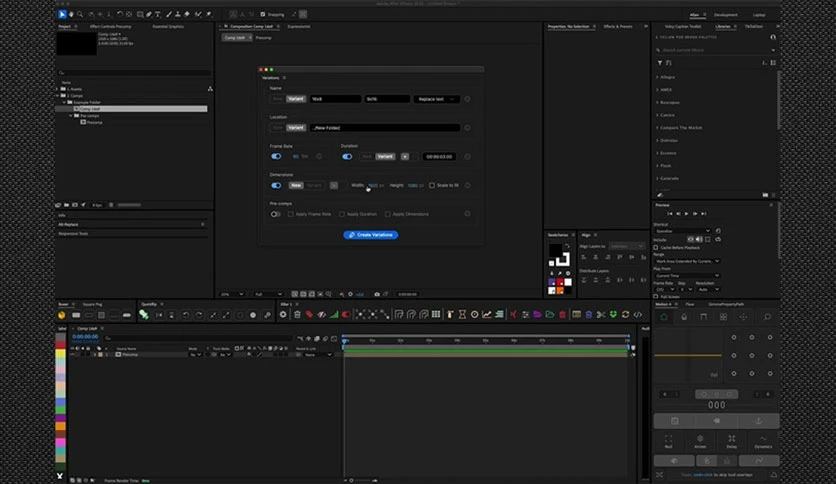Check Apply Duration checkbox
Viewport: 836px width, 484px height.
pos(342,214)
